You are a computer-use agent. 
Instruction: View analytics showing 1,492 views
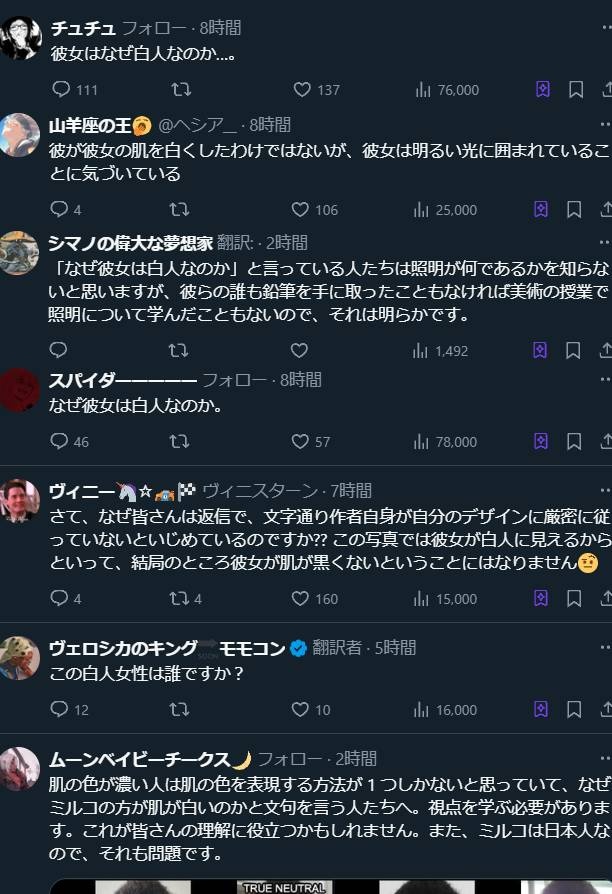click(440, 350)
